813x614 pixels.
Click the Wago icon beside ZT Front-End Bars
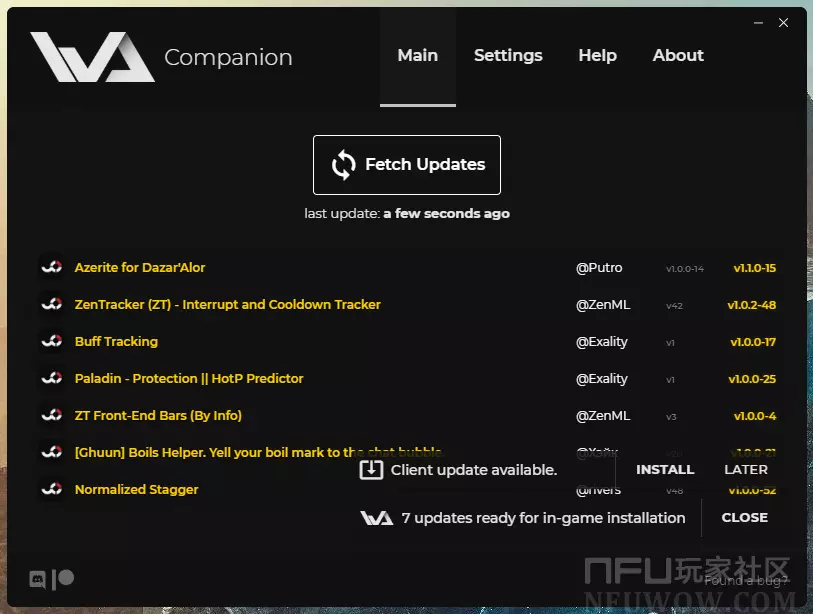[x=51, y=416]
